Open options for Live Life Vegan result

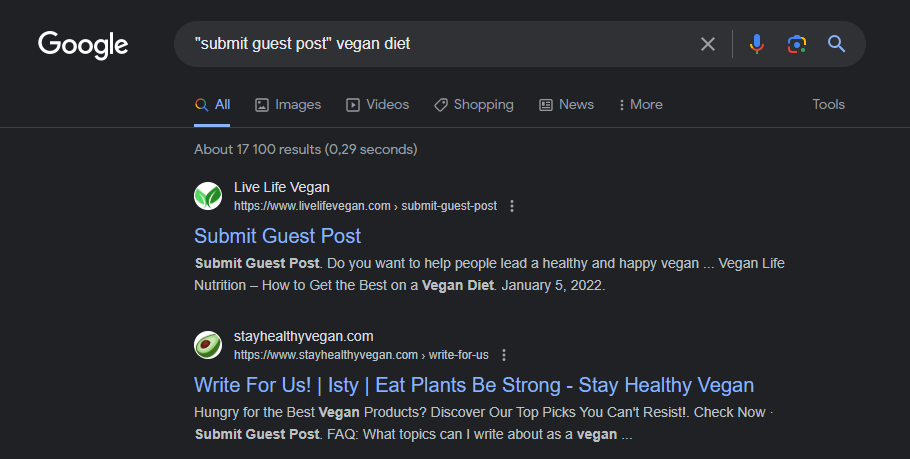click(x=512, y=206)
